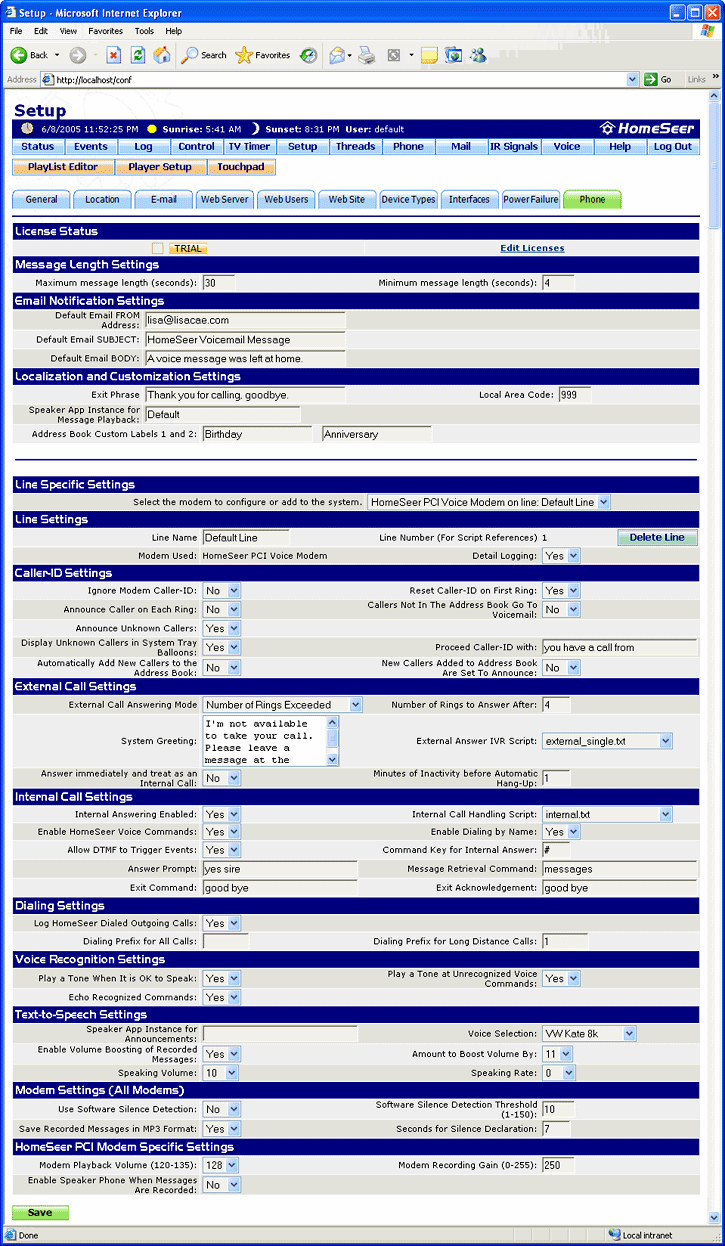725x1246 pixels.
Task: Click the Answer Prompt field 'yes sire'
Action: 280,869
